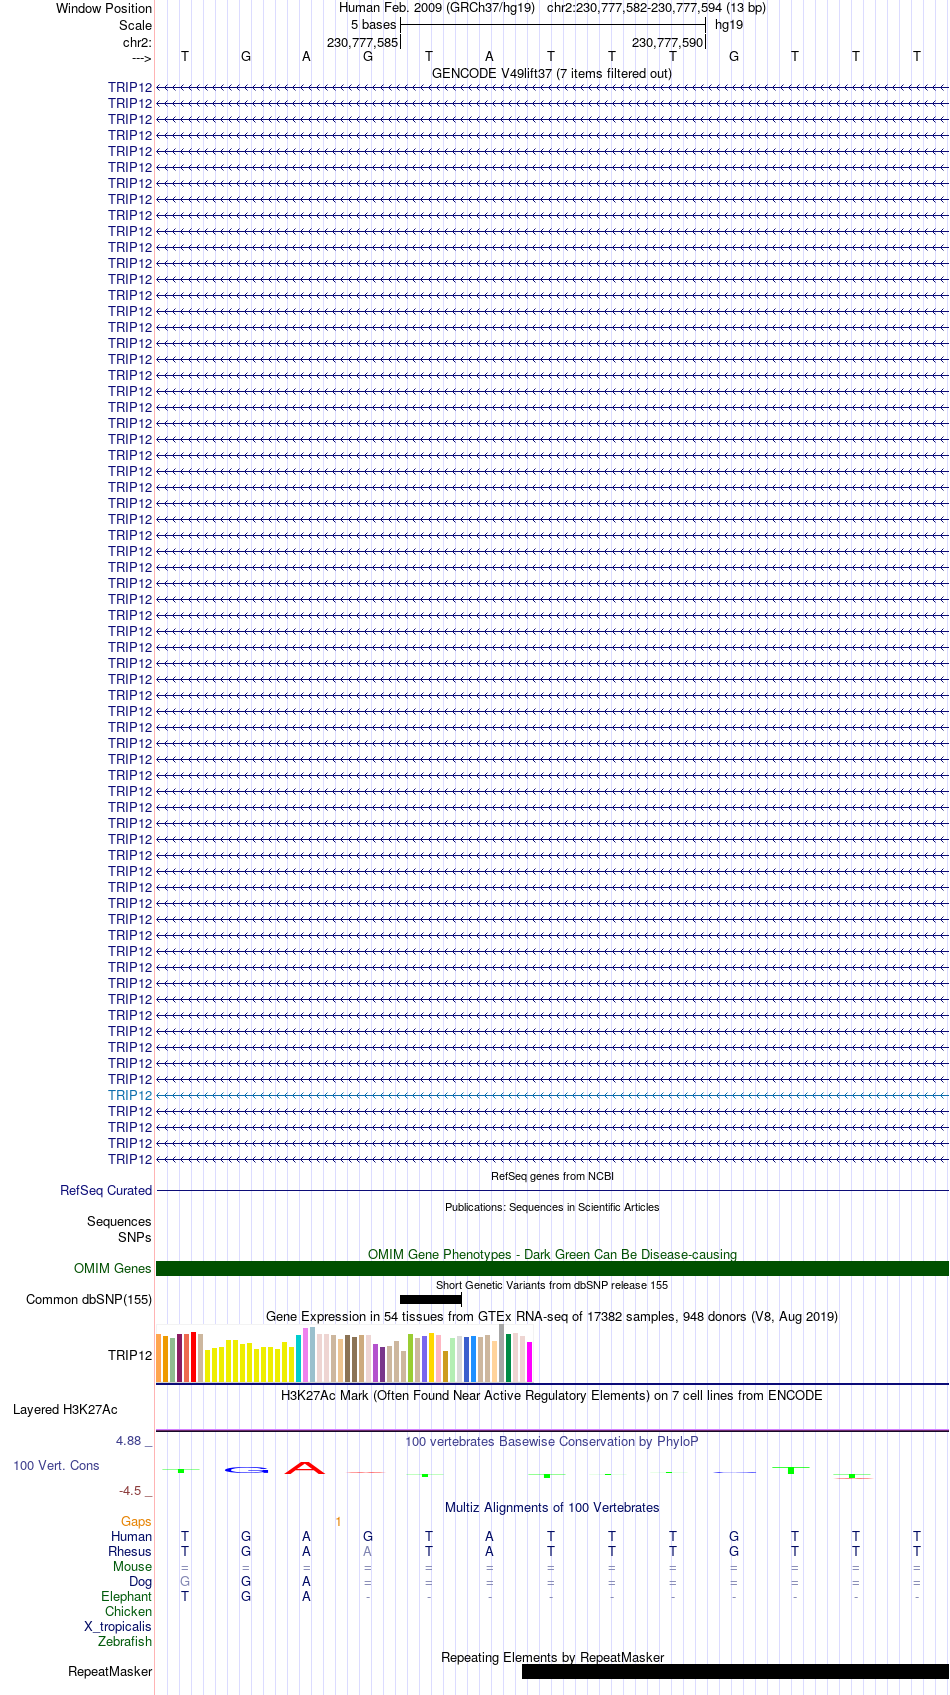Select the black dbSNP variant item
This screenshot has width=950, height=1695.
[430, 1299]
